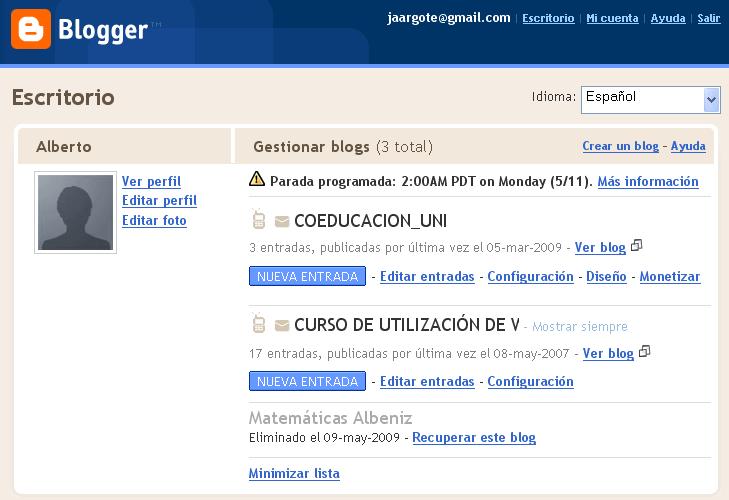Image resolution: width=729 pixels, height=500 pixels.
Task: Open Mi cuenta in top header
Action: point(612,18)
